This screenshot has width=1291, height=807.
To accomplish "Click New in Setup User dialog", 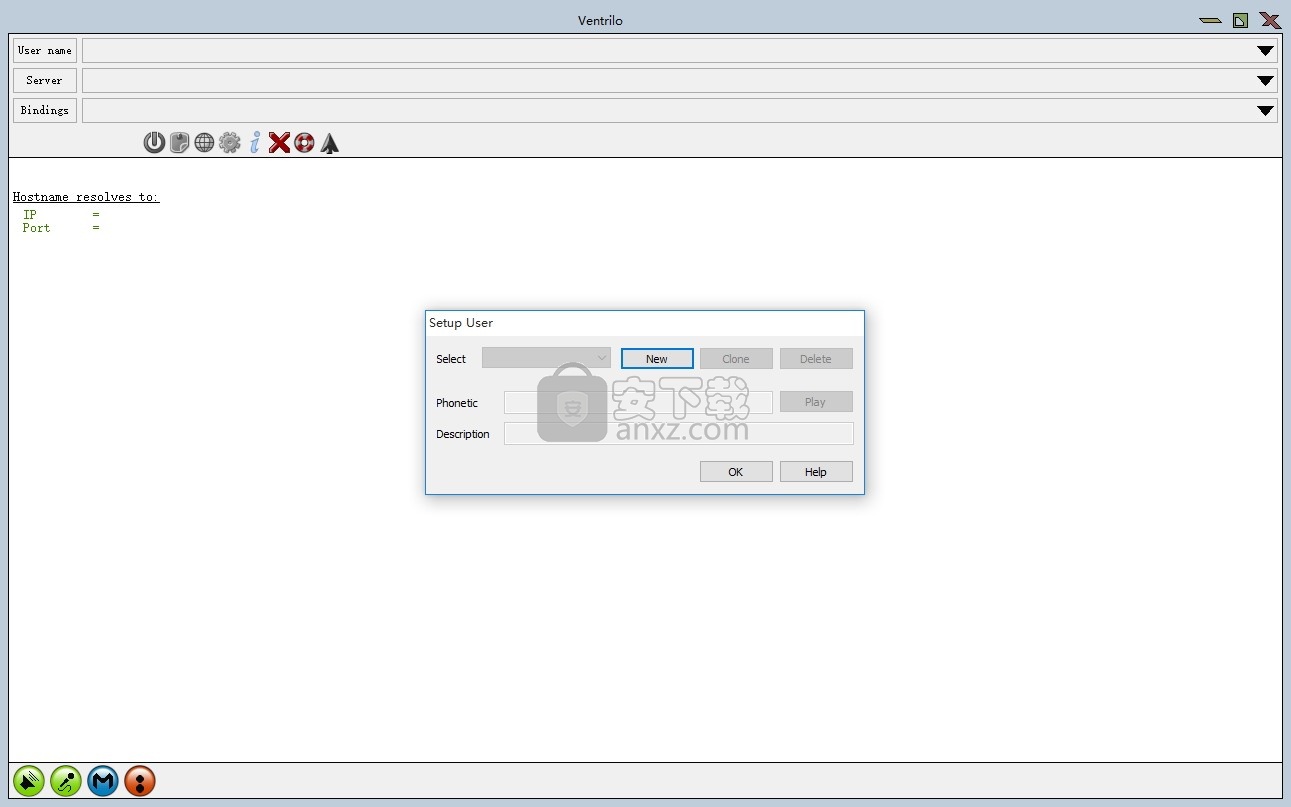I will [657, 359].
